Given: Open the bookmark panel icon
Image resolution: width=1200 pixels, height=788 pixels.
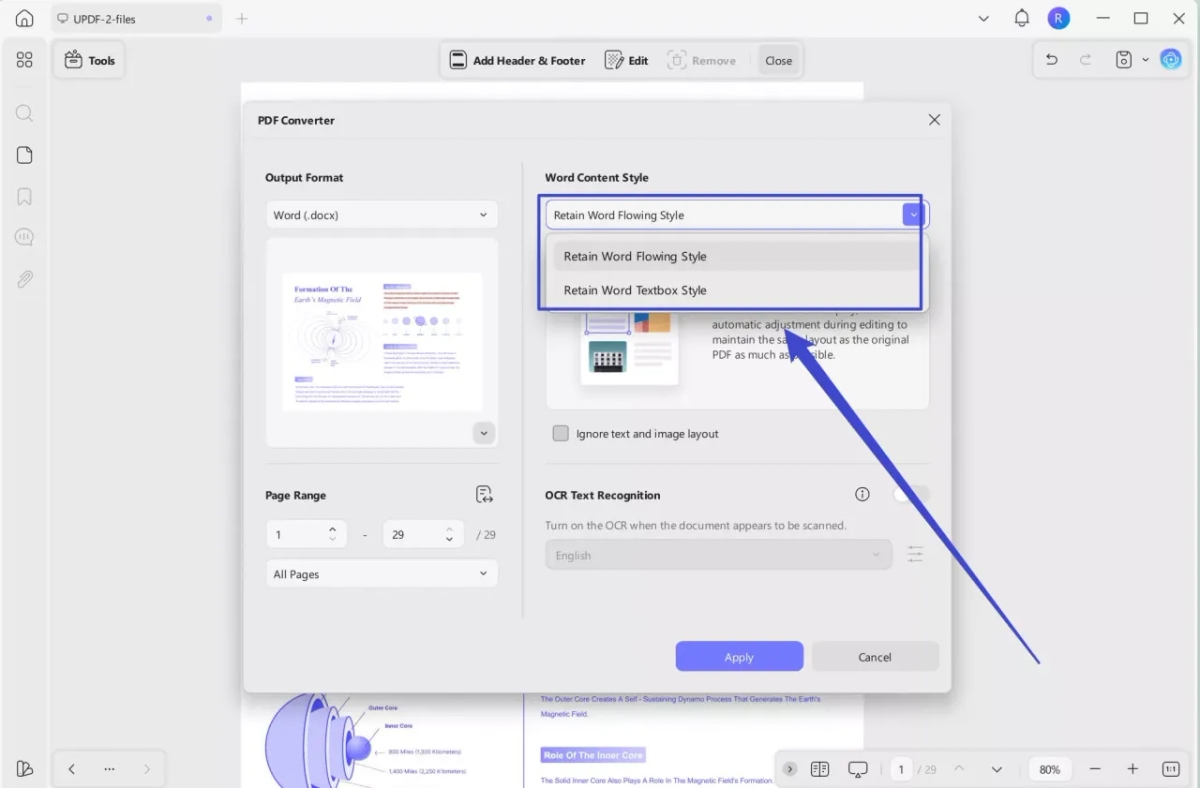Looking at the screenshot, I should (25, 196).
